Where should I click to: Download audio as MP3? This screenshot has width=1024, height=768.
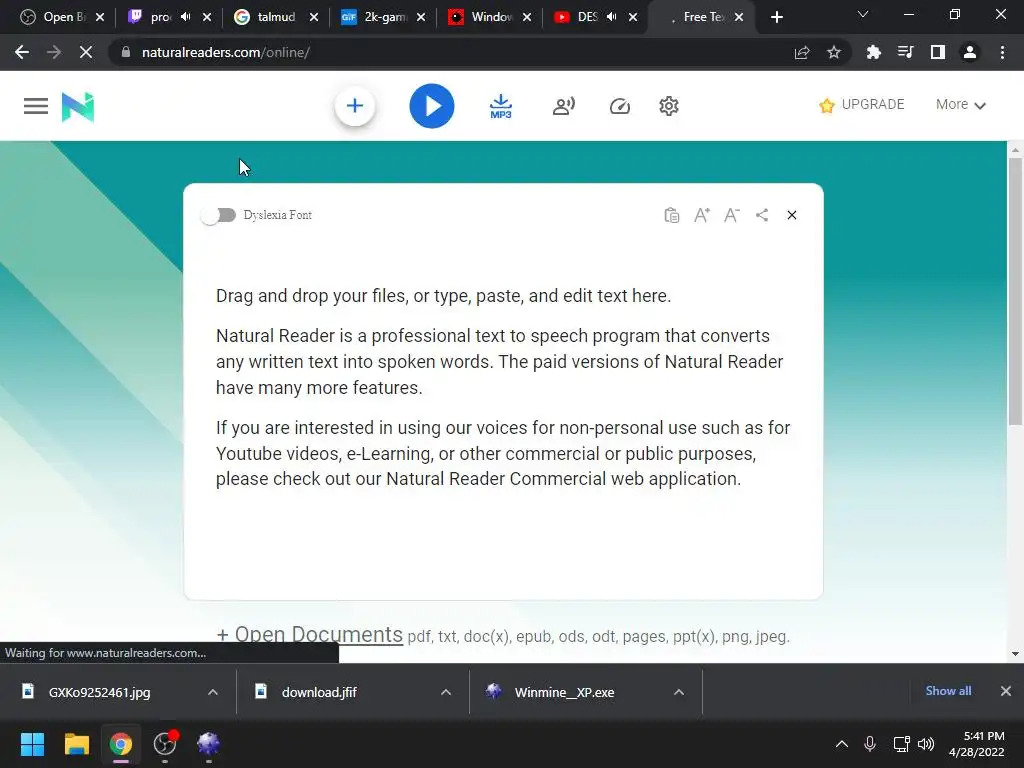[x=501, y=106]
